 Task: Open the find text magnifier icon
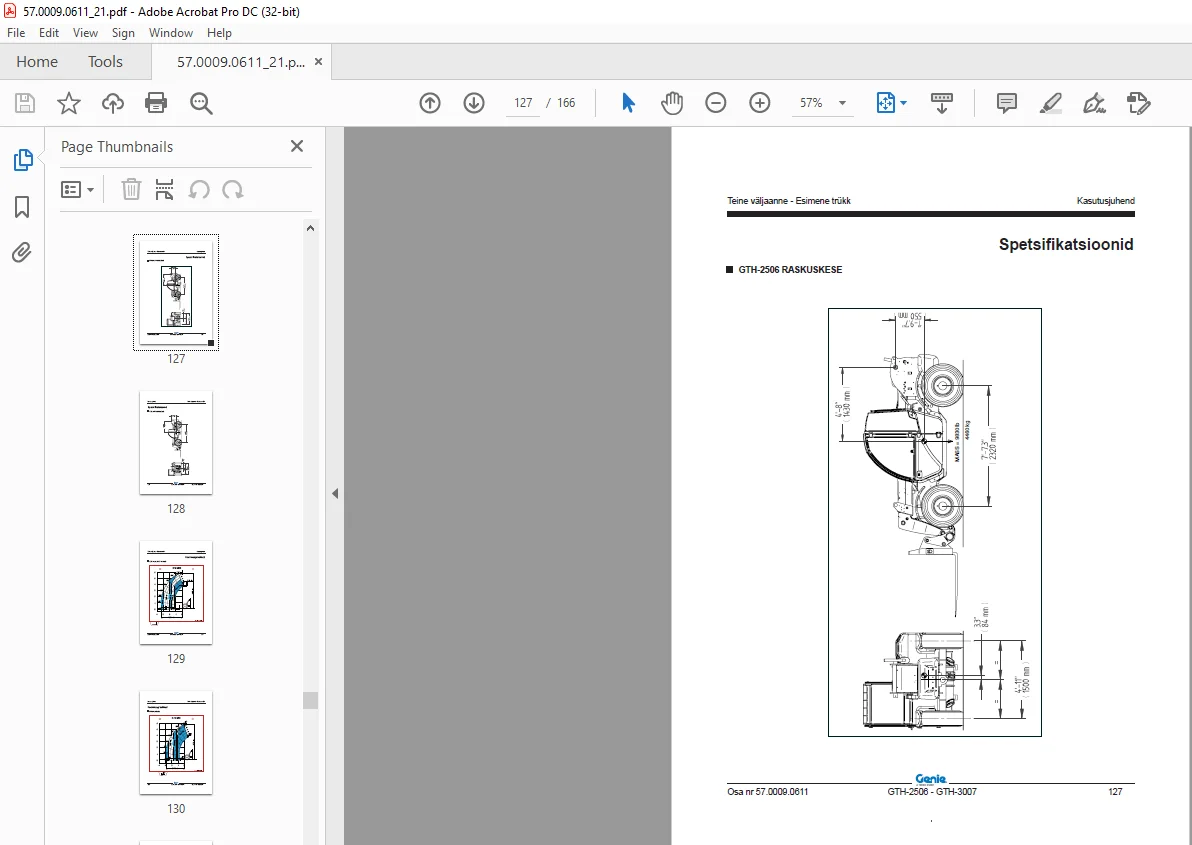tap(201, 103)
